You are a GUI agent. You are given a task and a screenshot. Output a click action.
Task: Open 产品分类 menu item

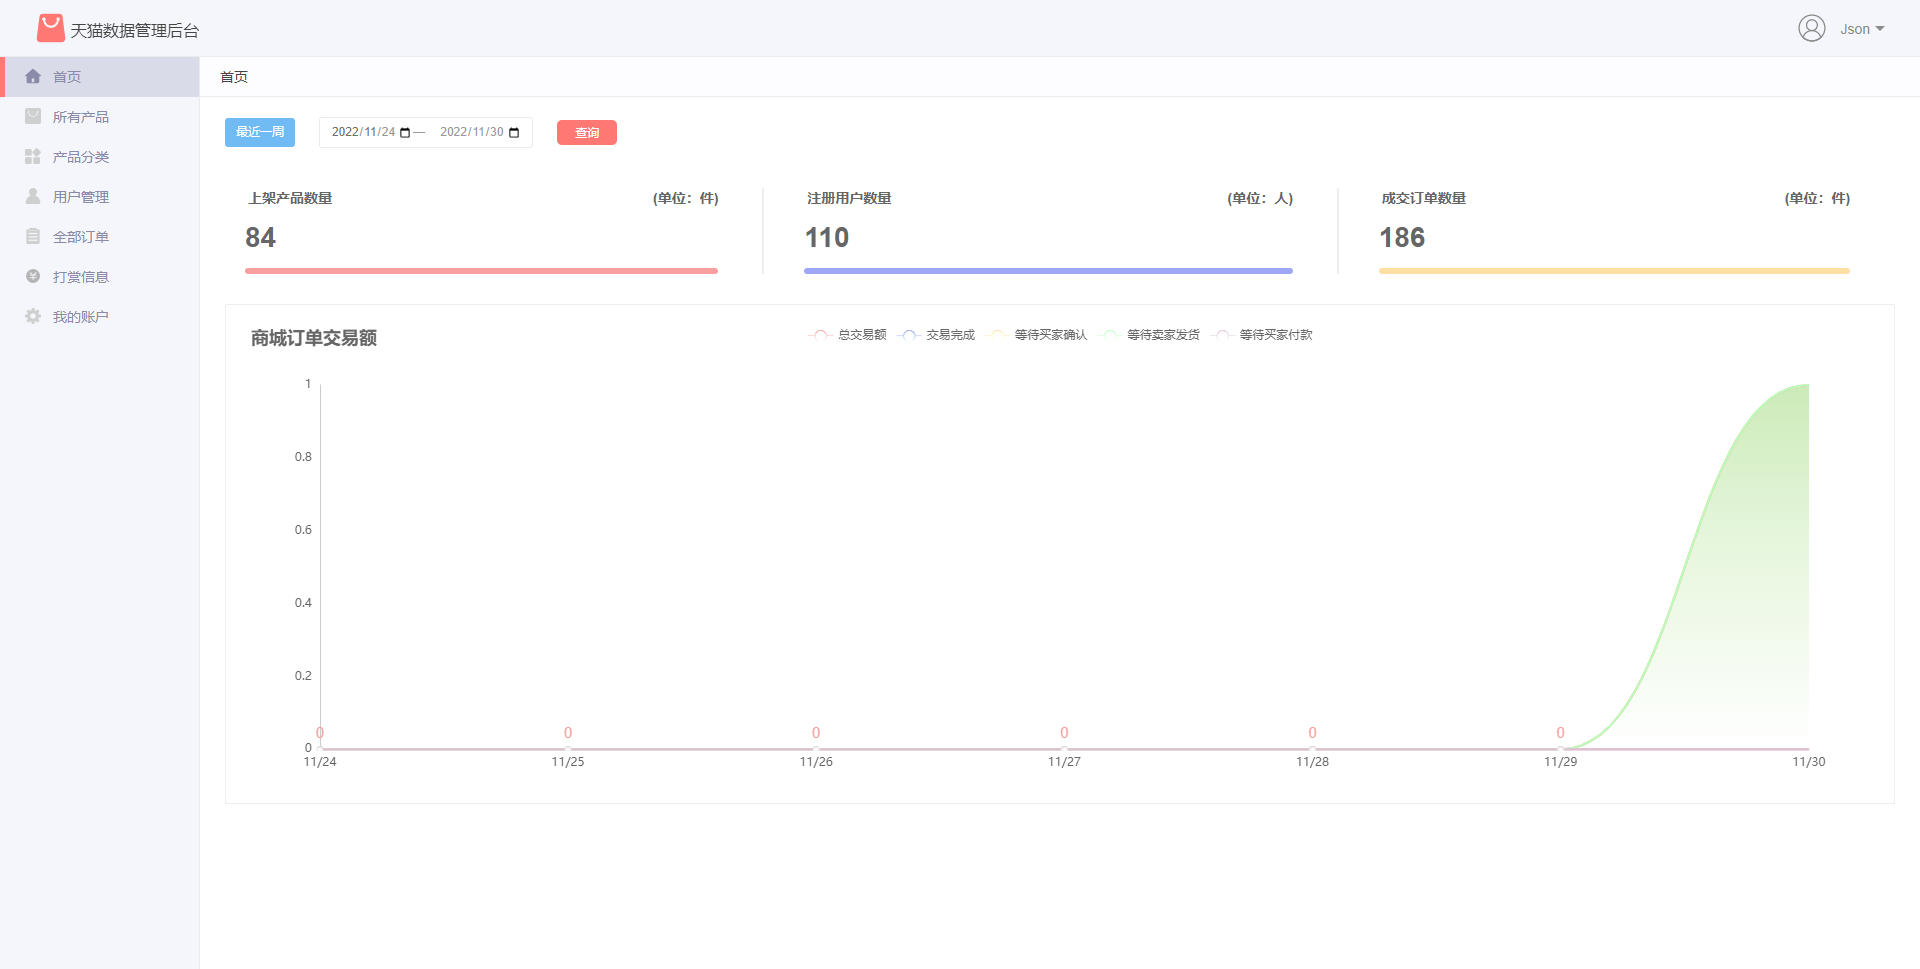click(100, 157)
